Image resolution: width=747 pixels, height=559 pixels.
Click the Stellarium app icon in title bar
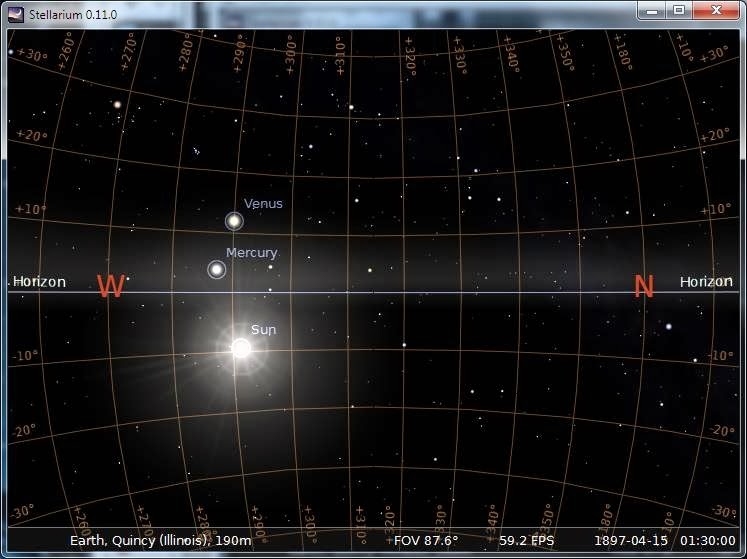[16, 14]
